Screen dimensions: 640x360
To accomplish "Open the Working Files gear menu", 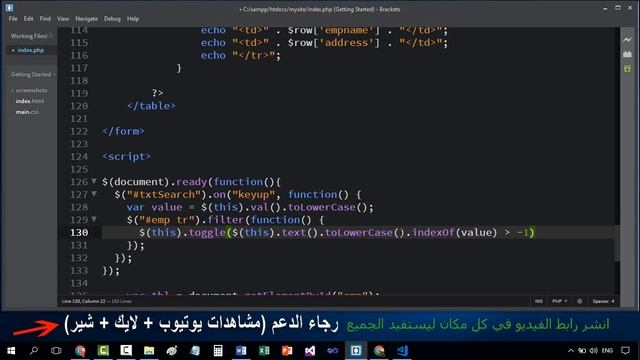I will [51, 36].
